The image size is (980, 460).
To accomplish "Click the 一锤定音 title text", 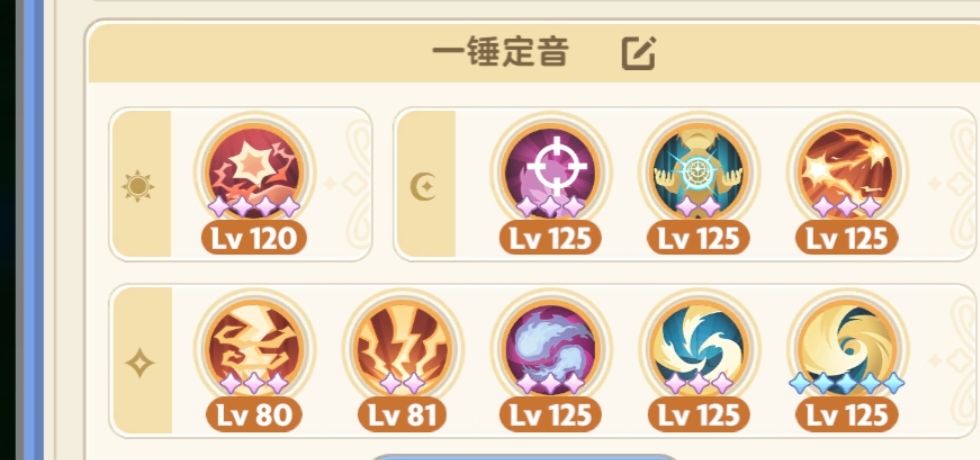I will (x=501, y=53).
